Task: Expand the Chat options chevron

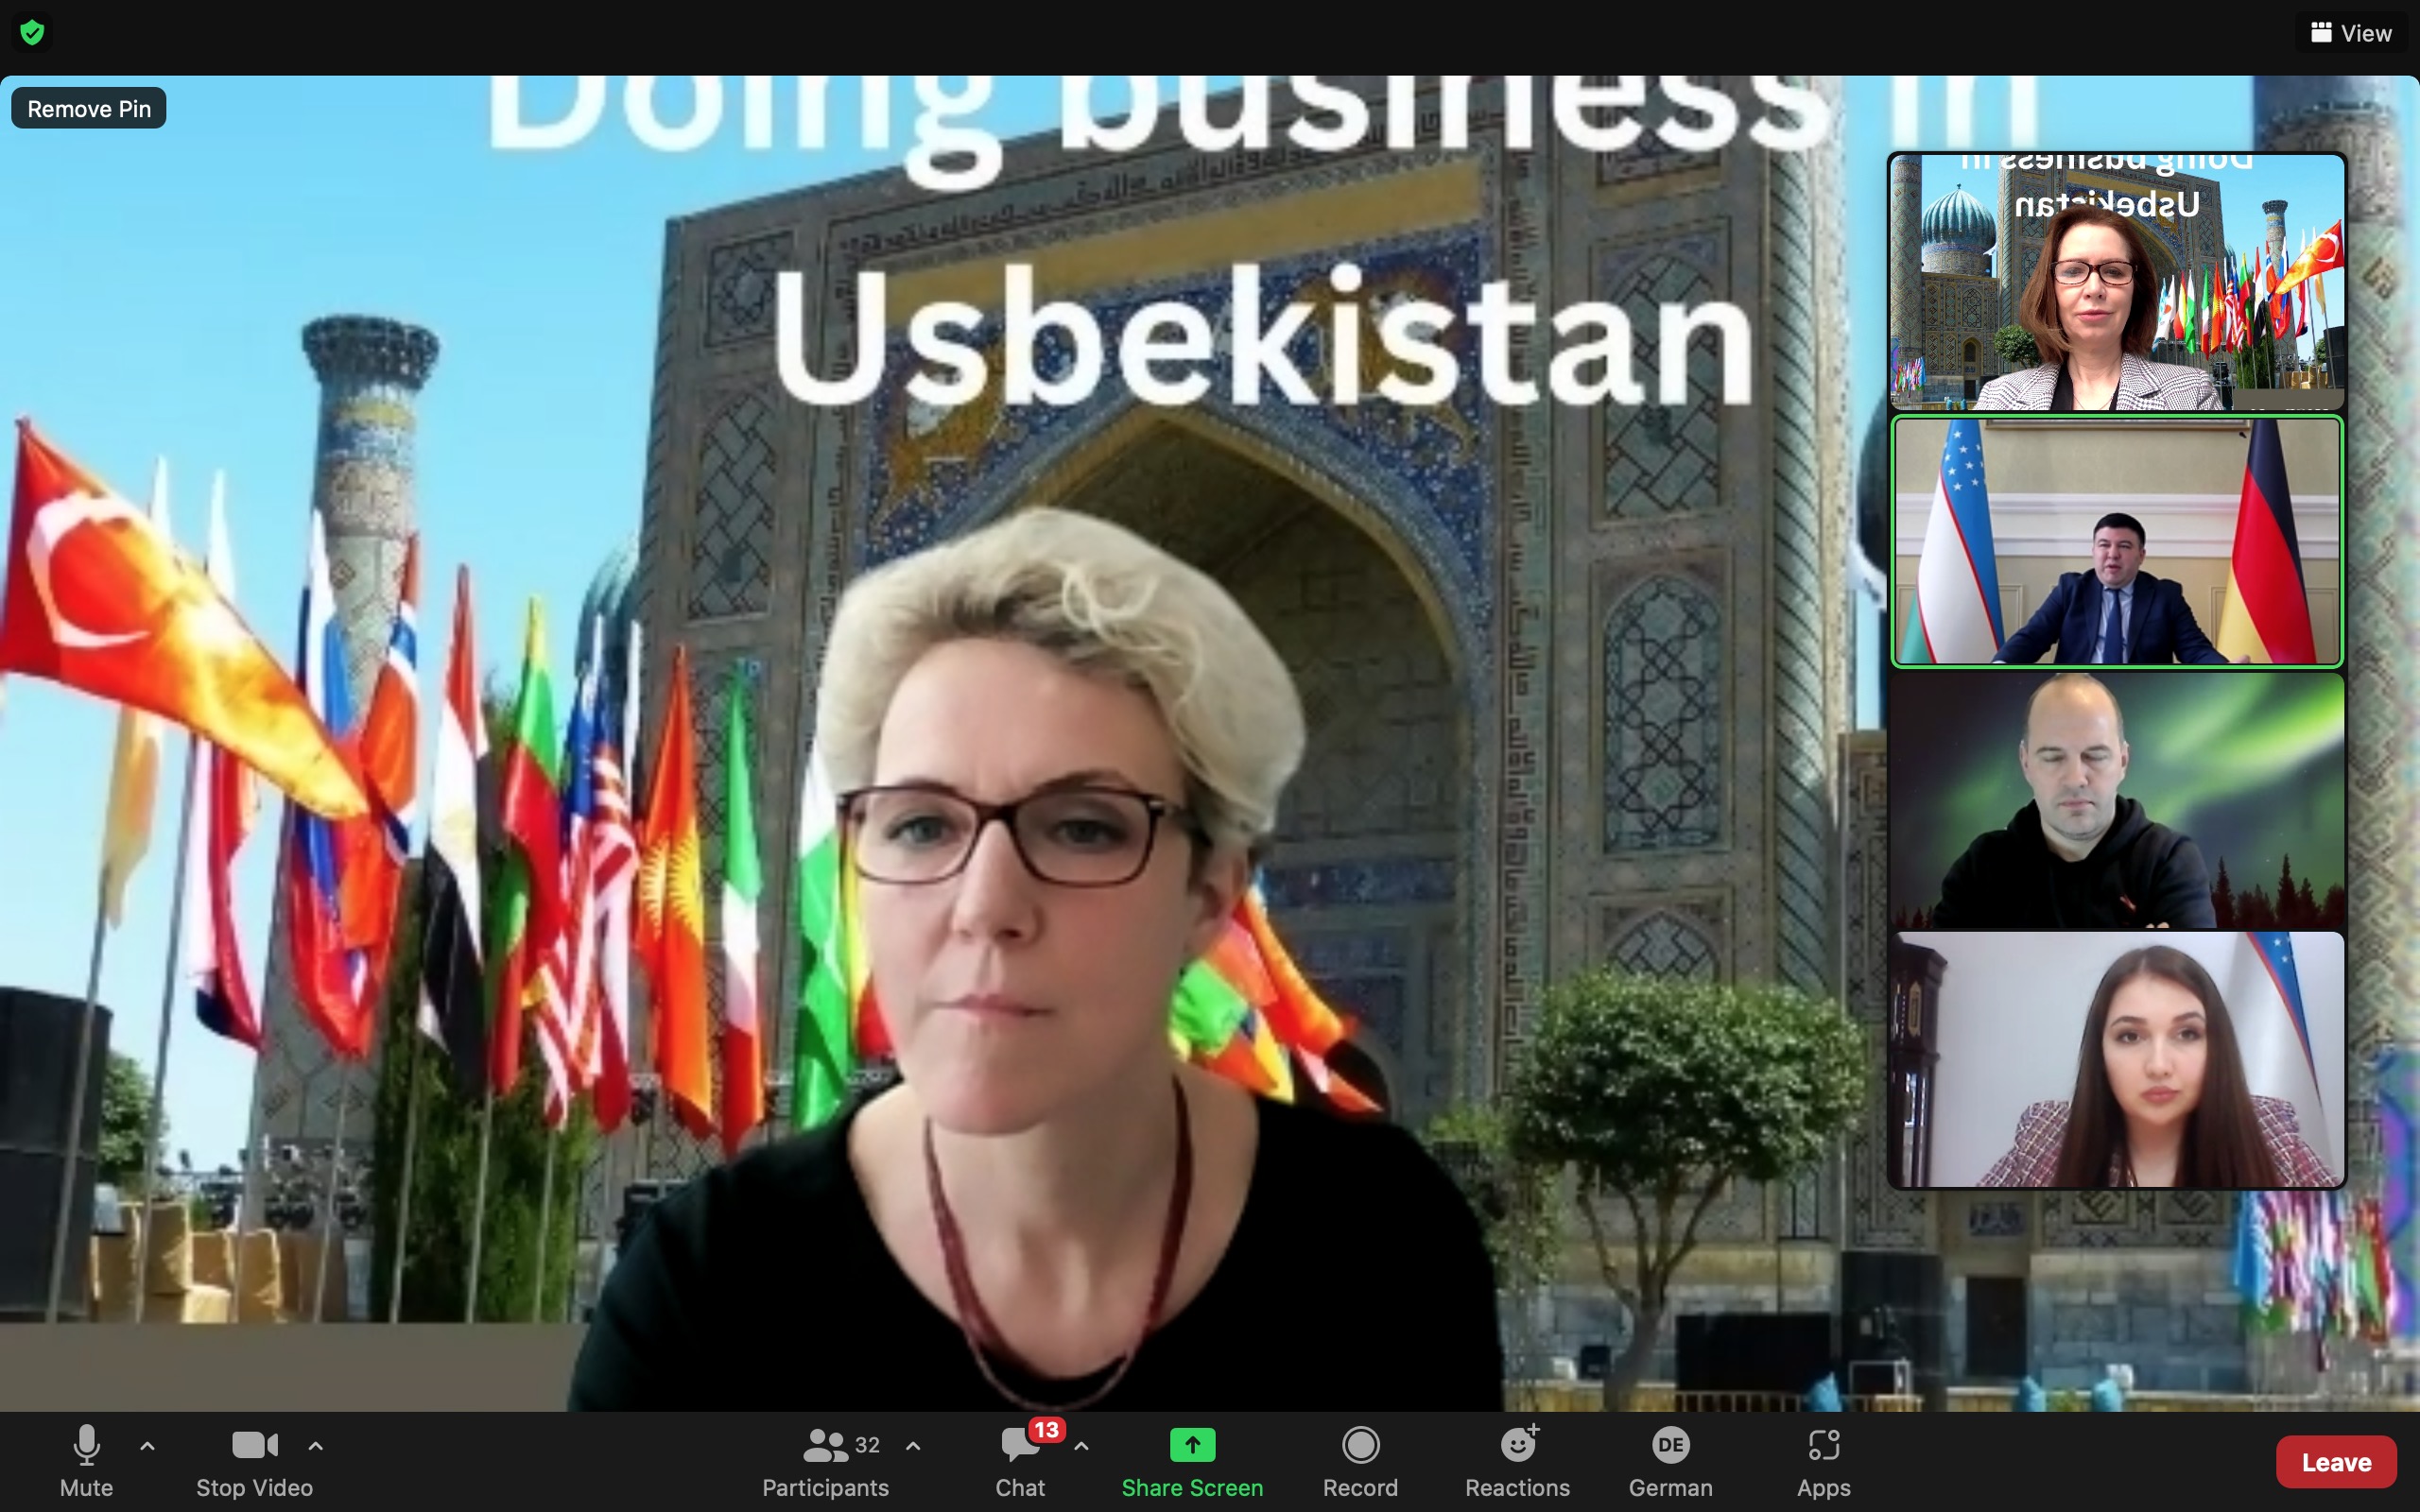Action: 1081,1445
